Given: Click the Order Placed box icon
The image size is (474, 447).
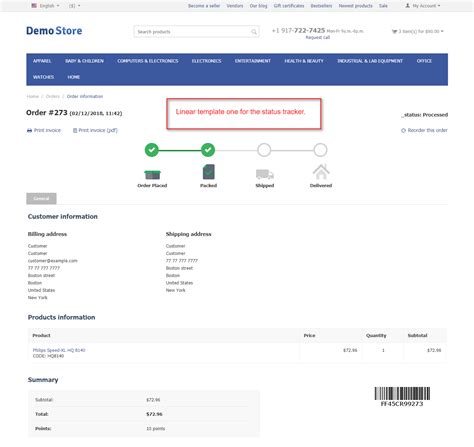Looking at the screenshot, I should pyautogui.click(x=152, y=174).
